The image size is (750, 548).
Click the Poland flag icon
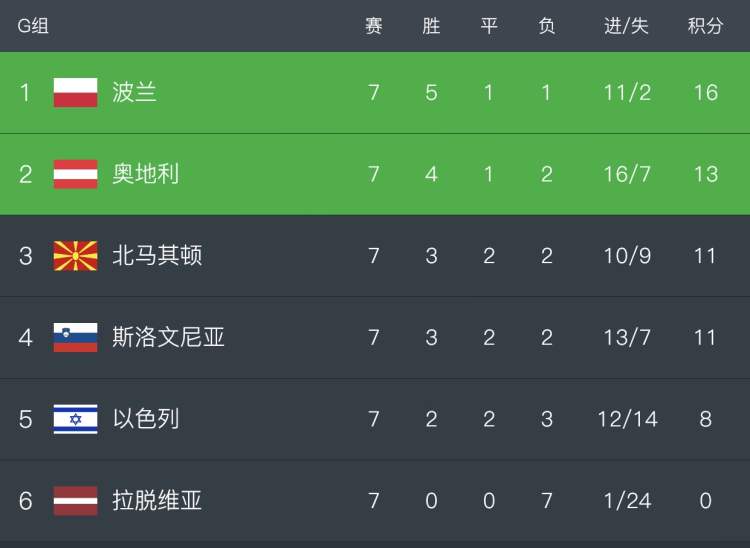pyautogui.click(x=75, y=93)
